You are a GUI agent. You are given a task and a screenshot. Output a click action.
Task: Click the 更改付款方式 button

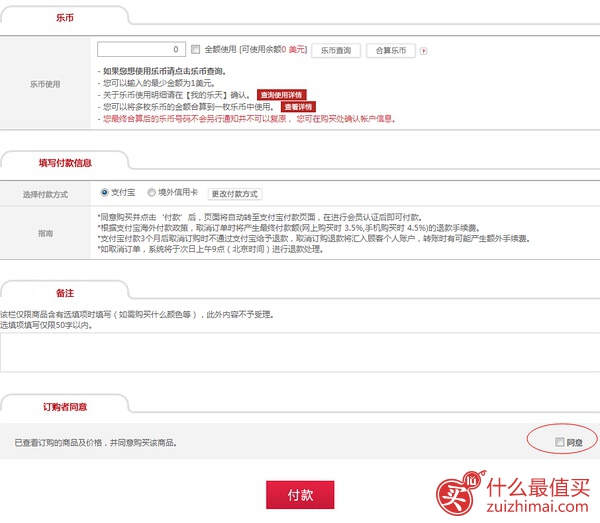pyautogui.click(x=235, y=194)
